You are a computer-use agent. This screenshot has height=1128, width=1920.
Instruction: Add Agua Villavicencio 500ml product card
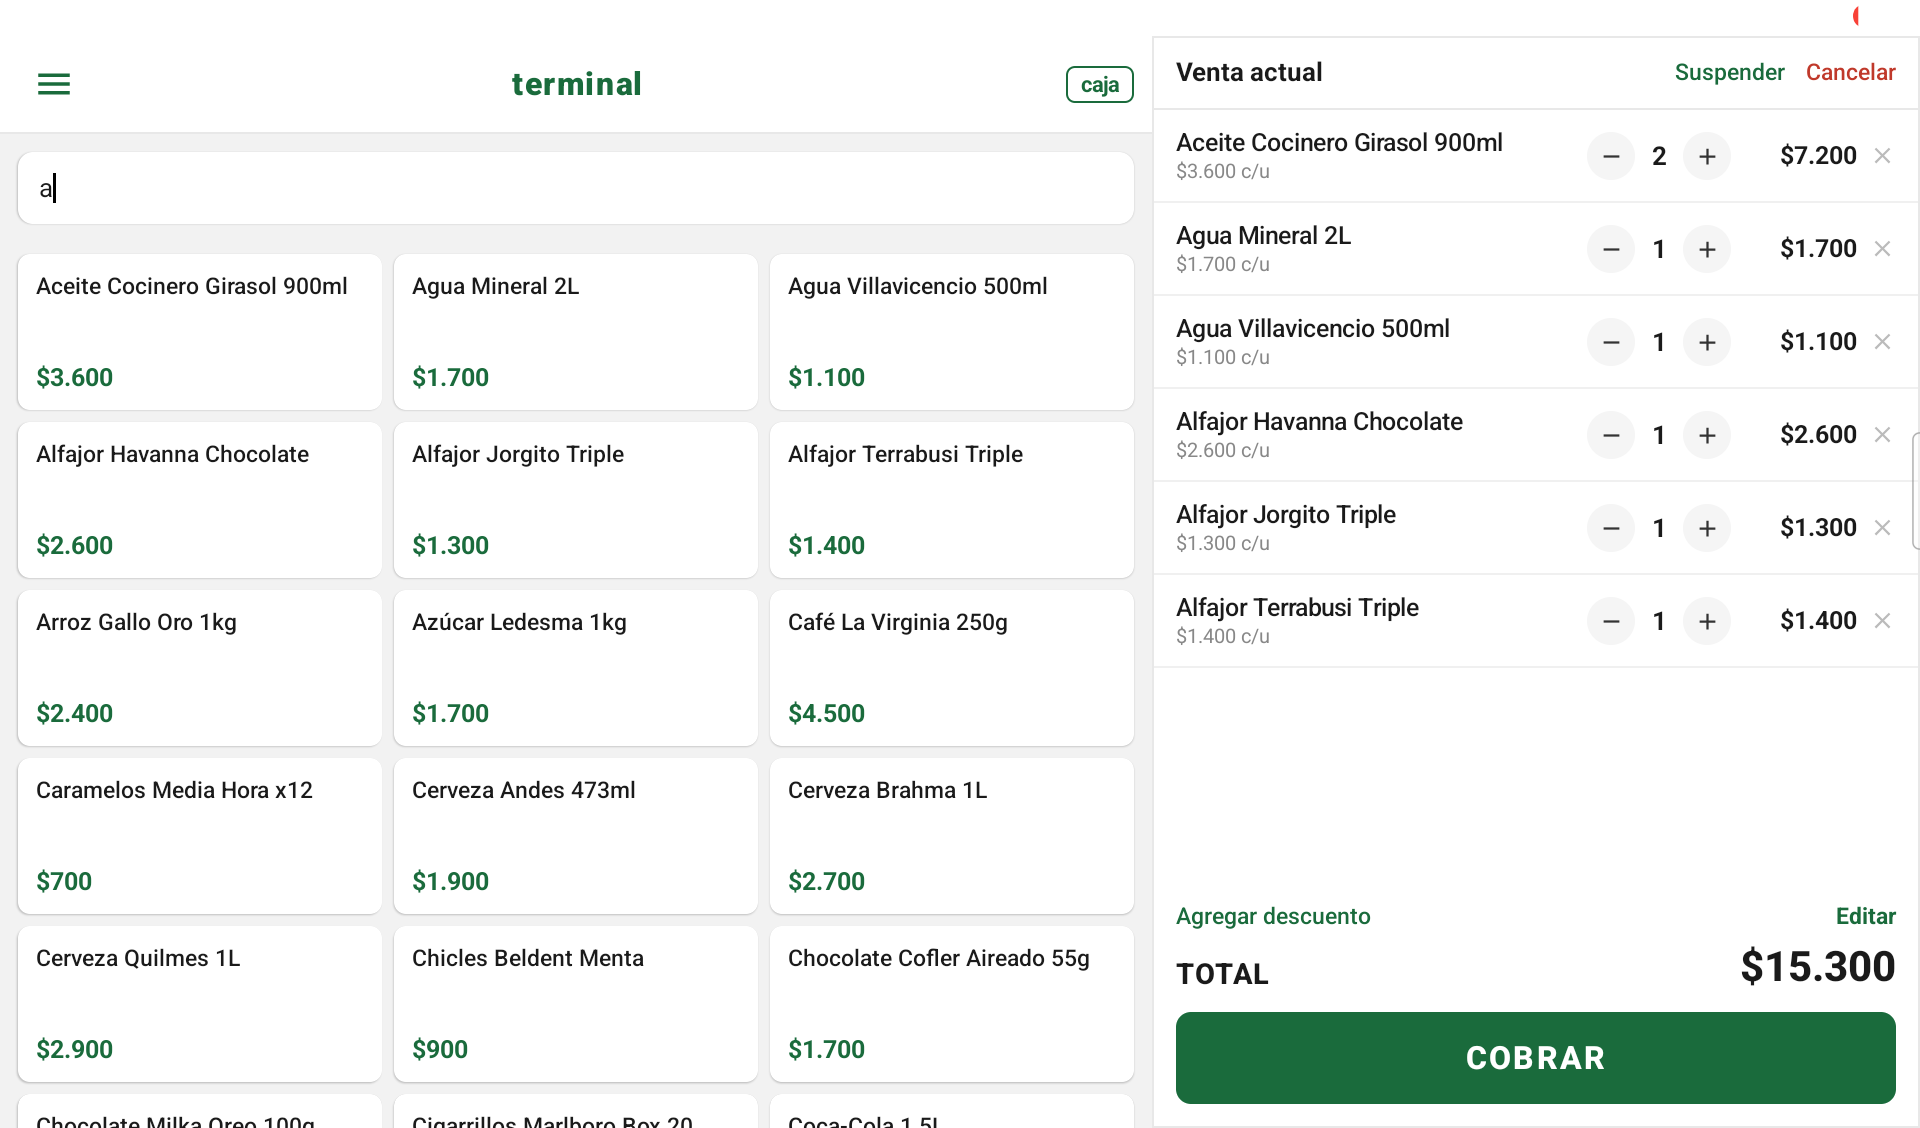click(x=952, y=332)
